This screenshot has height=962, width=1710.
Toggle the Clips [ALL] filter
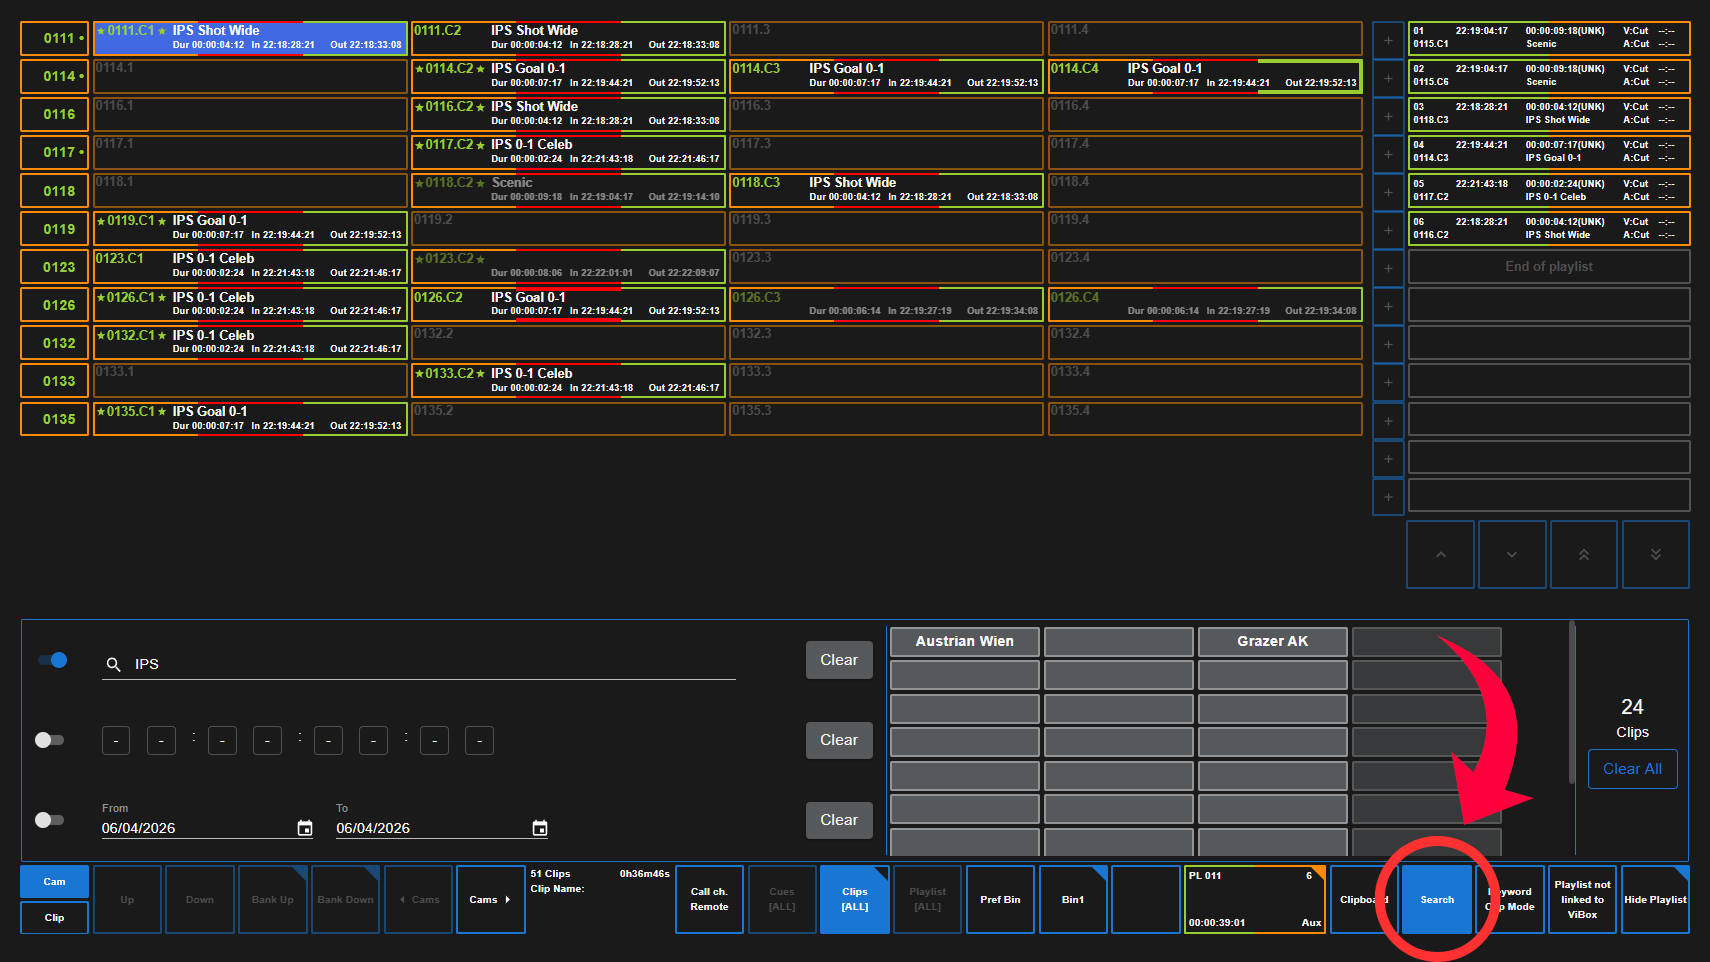click(x=855, y=900)
